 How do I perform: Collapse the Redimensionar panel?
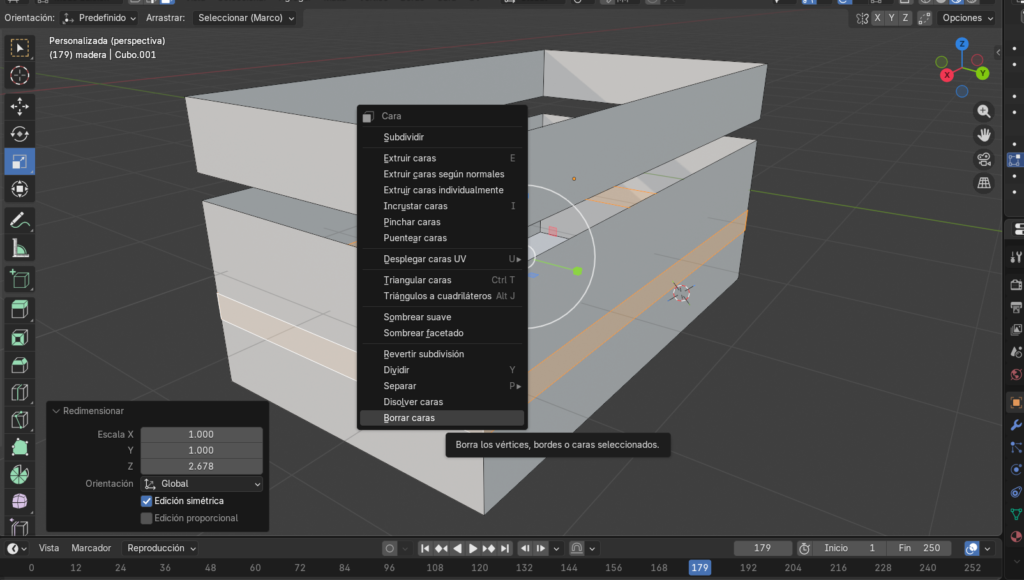pyautogui.click(x=56, y=411)
